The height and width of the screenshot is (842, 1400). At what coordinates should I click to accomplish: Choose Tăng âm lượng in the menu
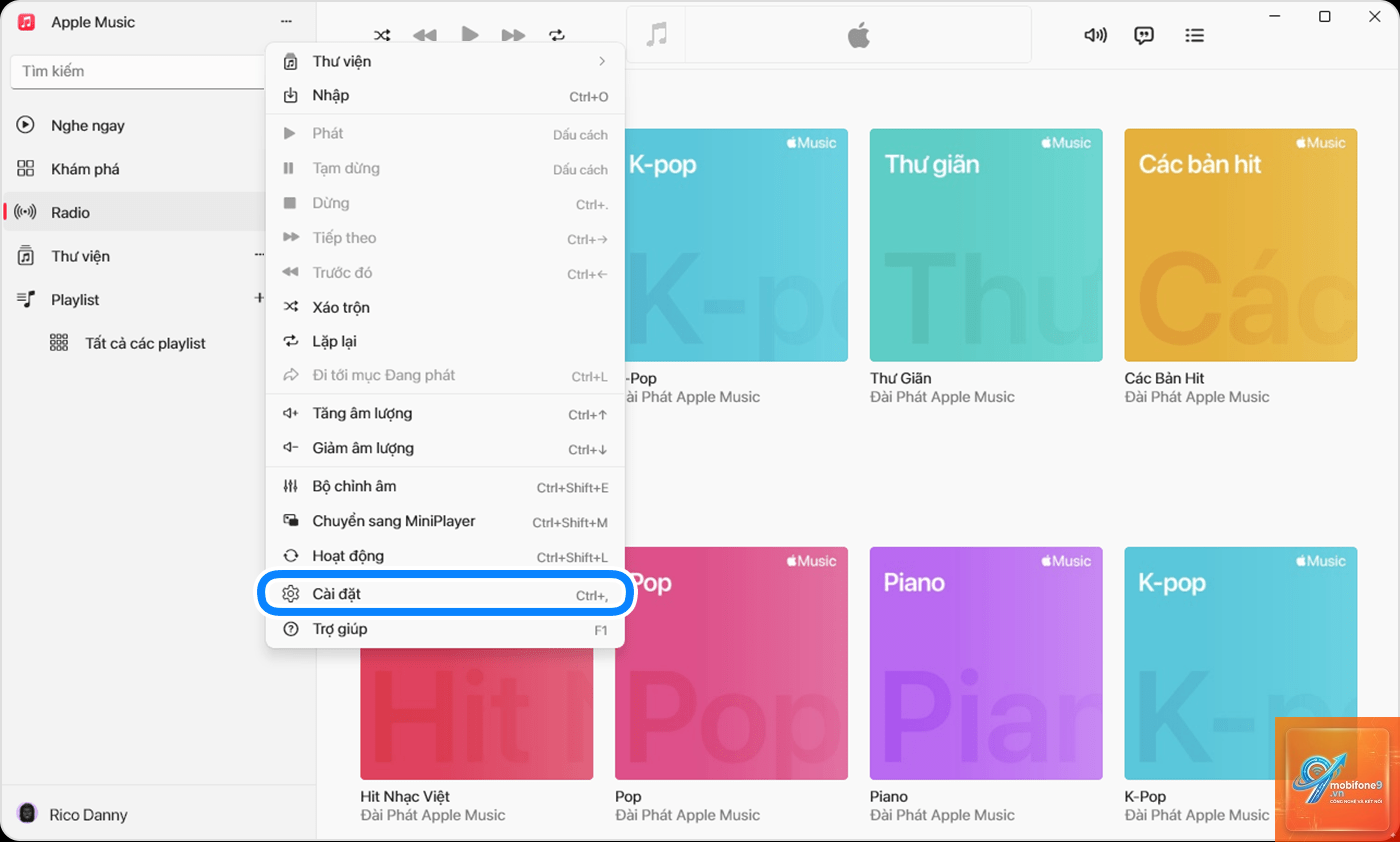(x=445, y=414)
